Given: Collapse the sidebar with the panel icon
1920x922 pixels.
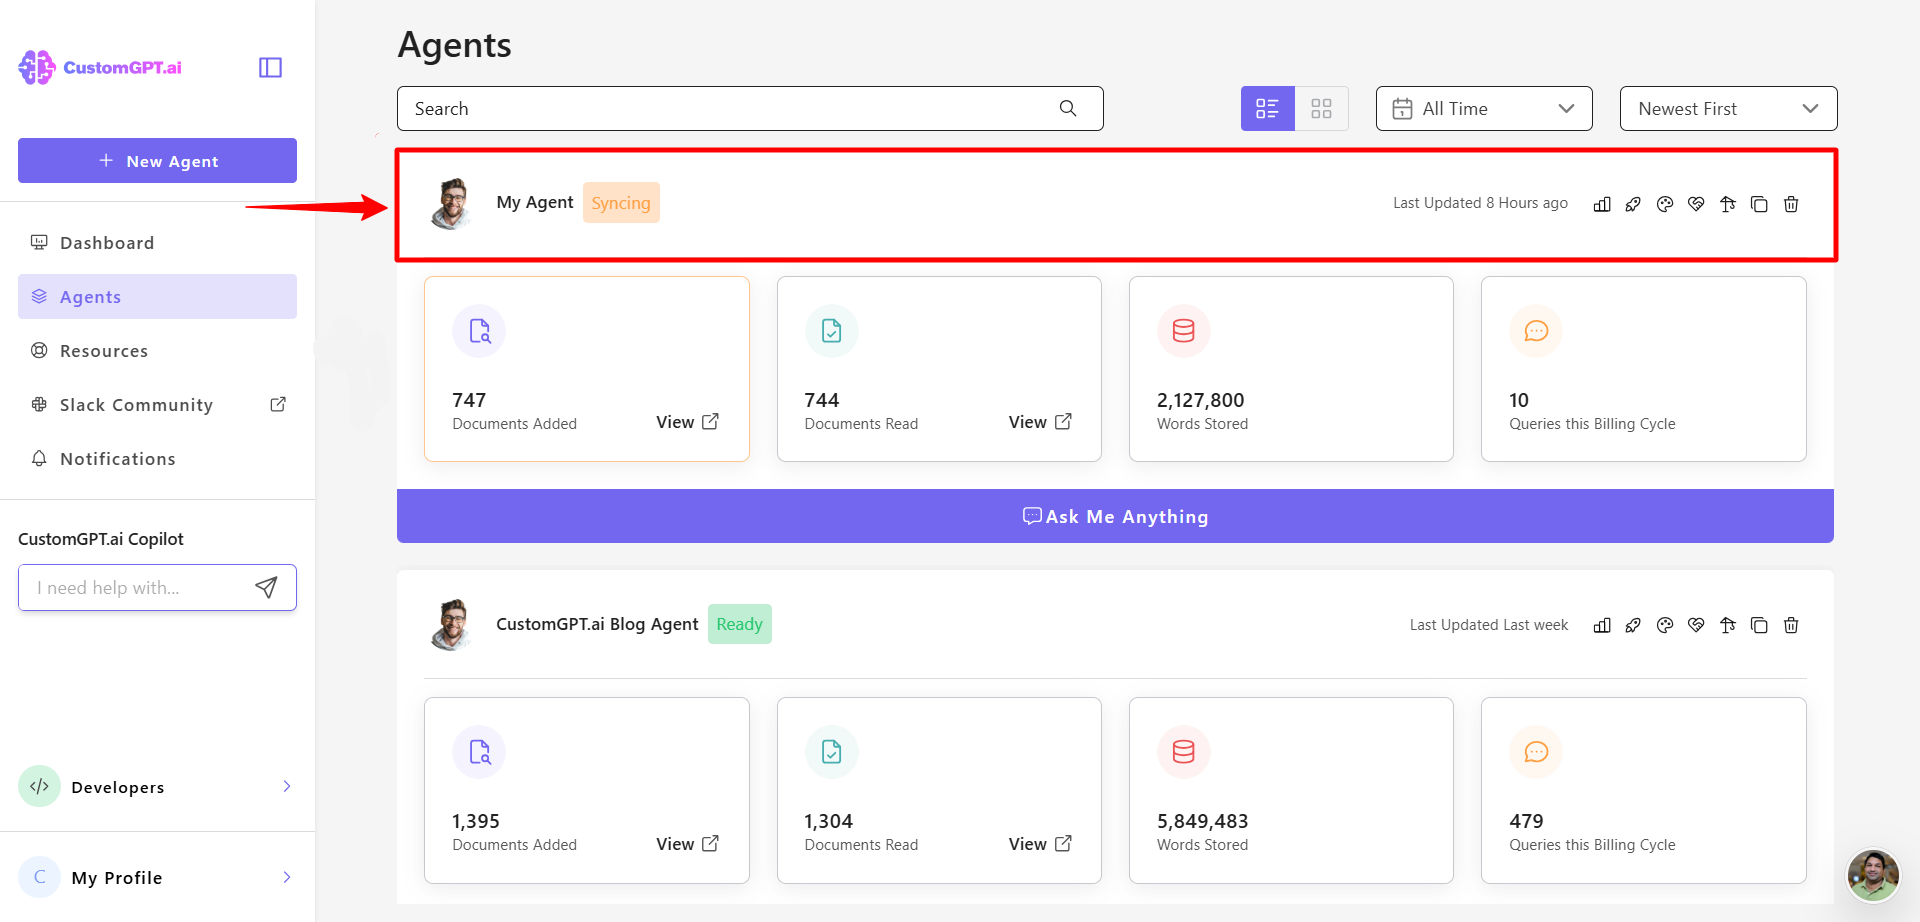Looking at the screenshot, I should click(x=270, y=67).
